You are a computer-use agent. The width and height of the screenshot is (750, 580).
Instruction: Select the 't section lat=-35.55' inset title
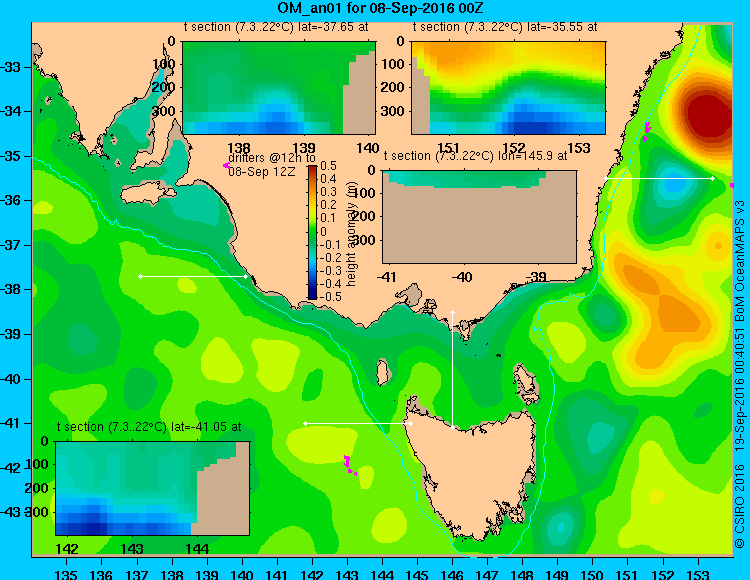click(x=505, y=27)
